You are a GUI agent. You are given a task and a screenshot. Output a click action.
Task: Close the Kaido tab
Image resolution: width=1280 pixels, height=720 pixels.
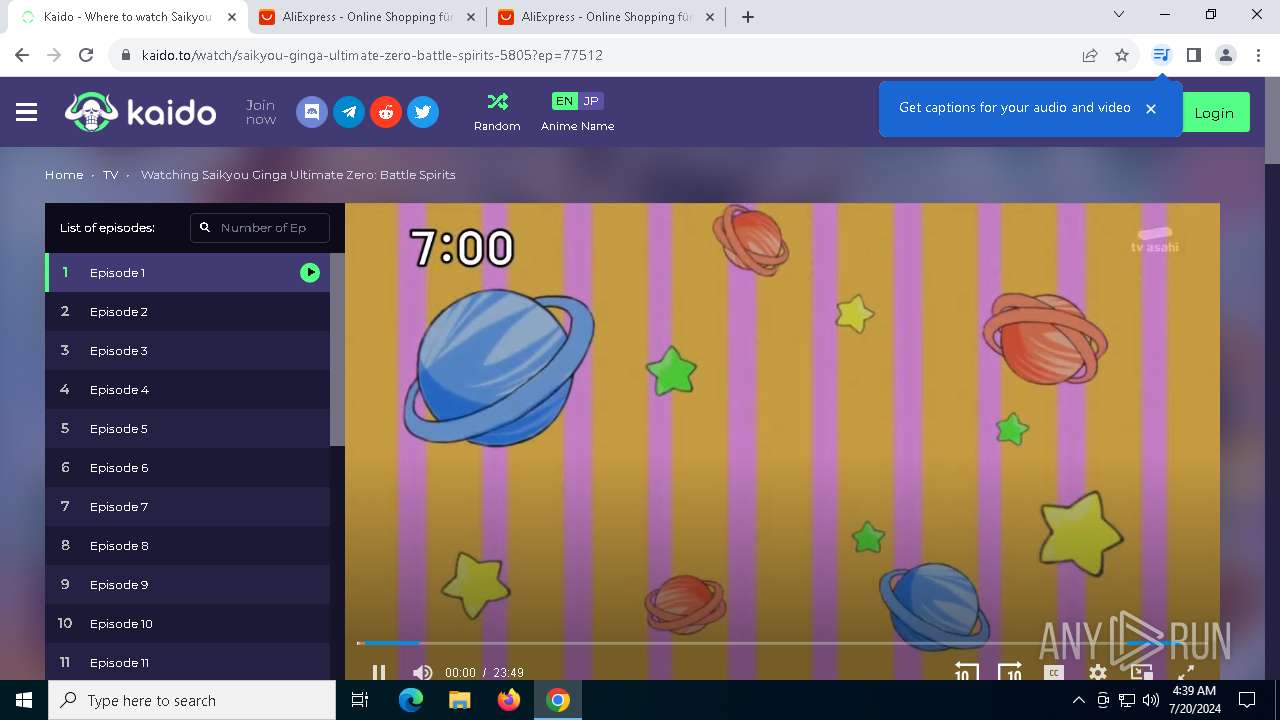pos(232,17)
